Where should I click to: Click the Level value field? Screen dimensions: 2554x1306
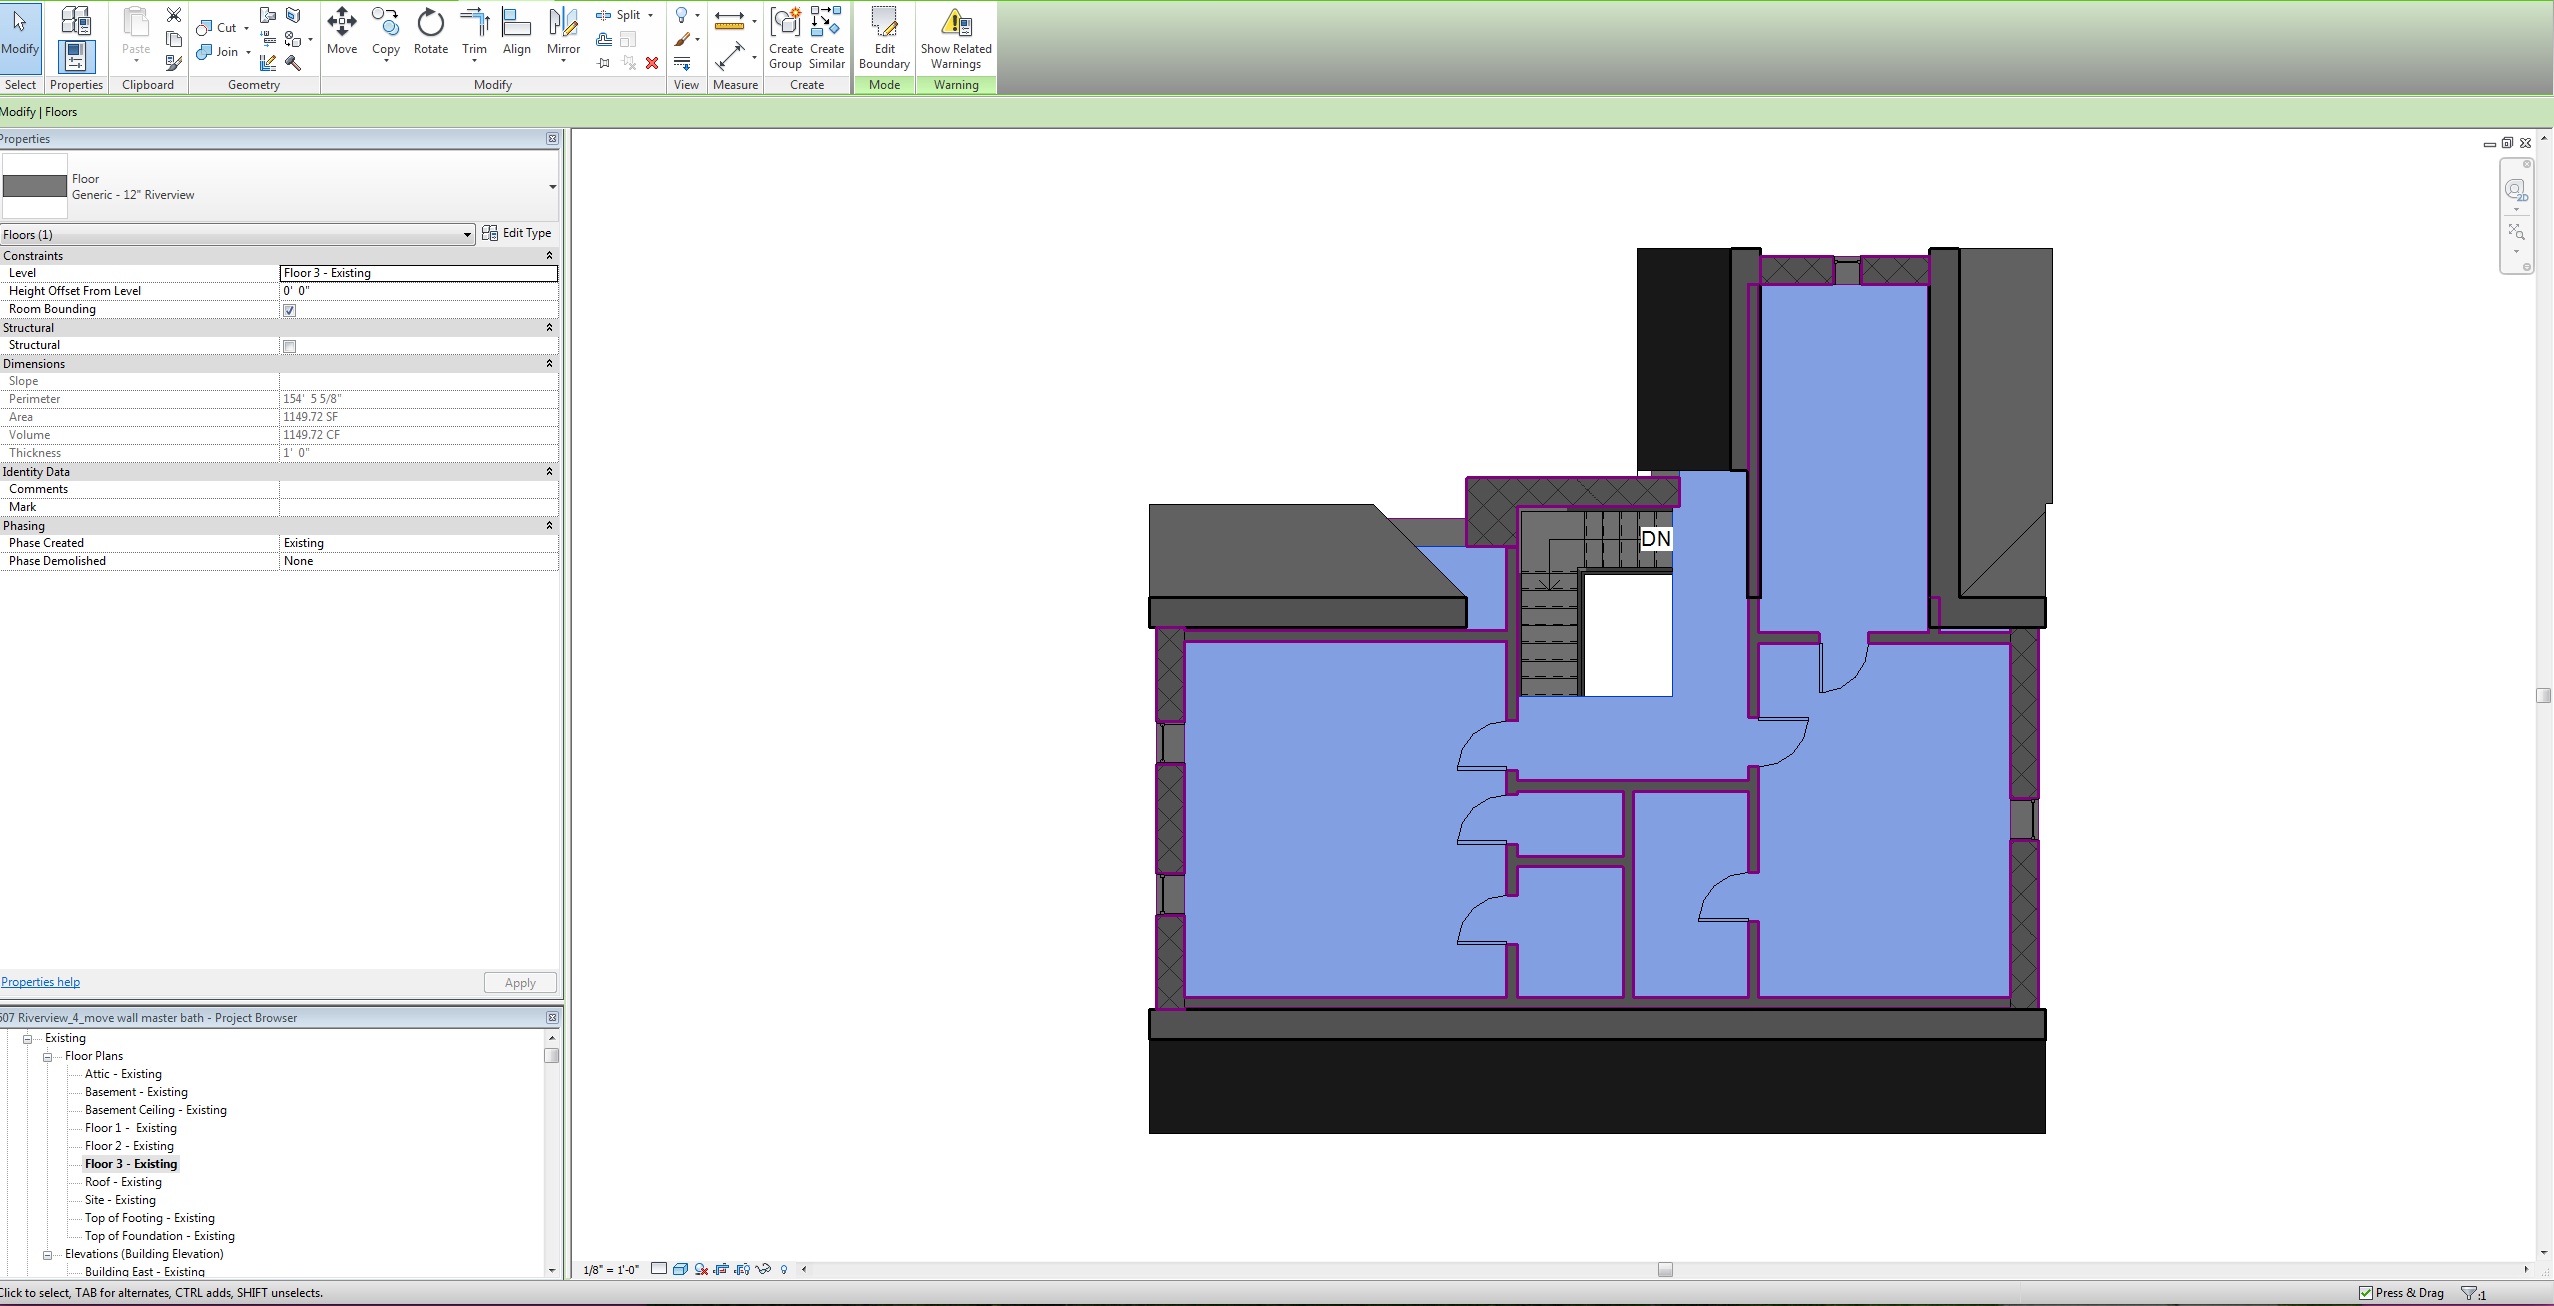click(418, 273)
